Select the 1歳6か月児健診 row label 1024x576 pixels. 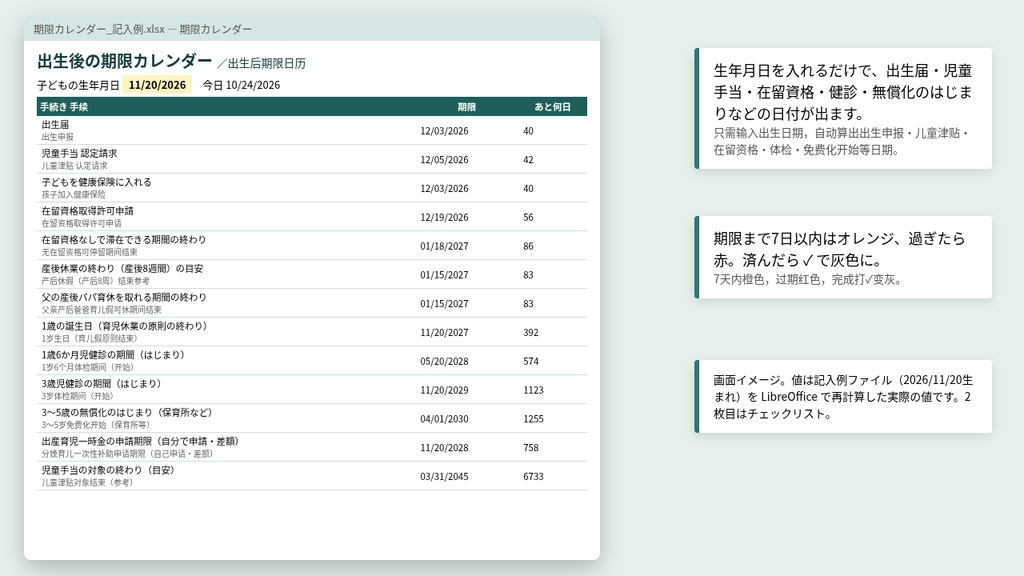coord(114,355)
